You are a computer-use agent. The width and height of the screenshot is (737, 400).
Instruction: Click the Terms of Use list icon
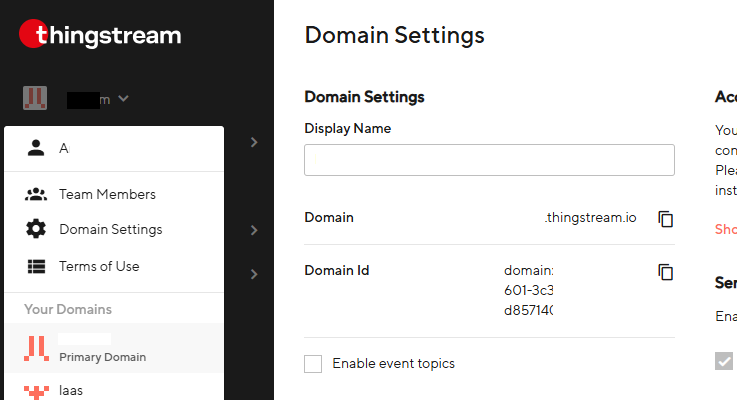(x=36, y=267)
